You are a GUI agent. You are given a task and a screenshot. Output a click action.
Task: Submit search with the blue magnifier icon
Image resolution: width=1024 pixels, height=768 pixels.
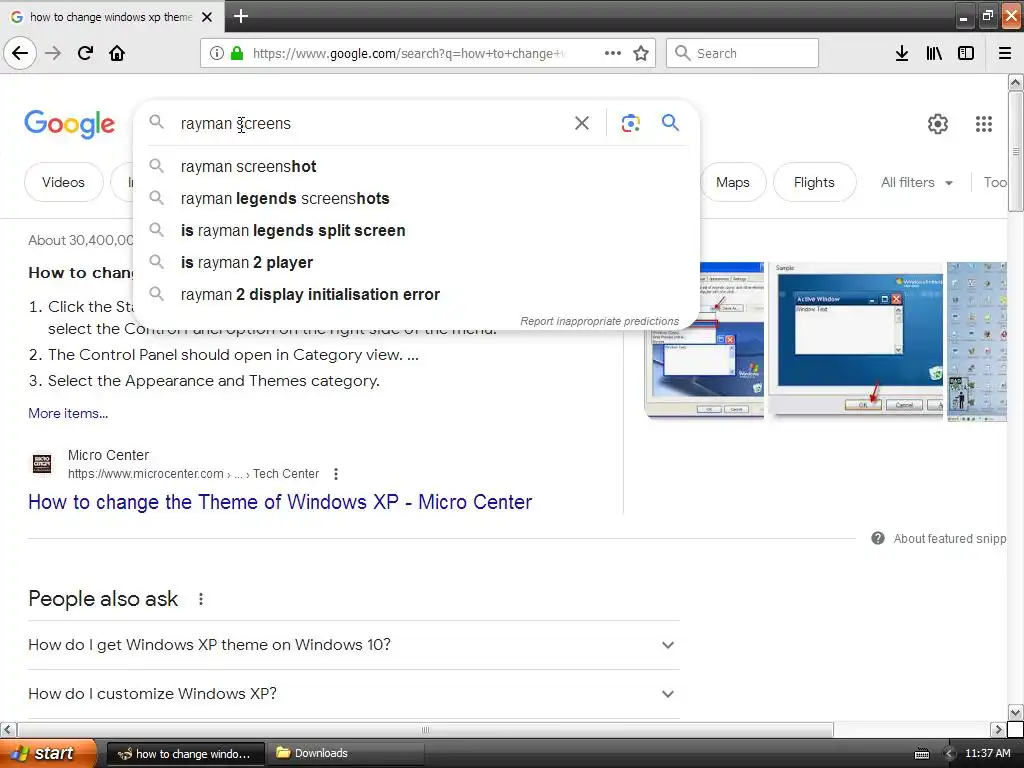[670, 122]
